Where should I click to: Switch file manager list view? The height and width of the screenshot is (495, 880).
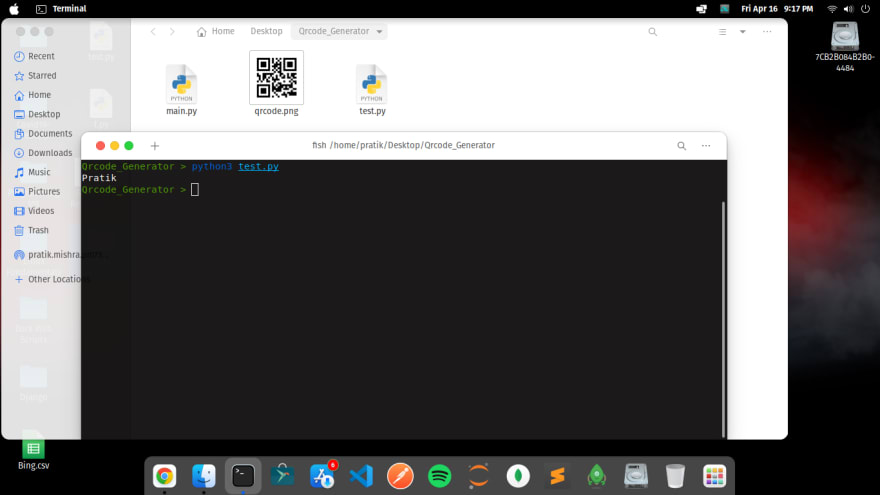click(723, 31)
